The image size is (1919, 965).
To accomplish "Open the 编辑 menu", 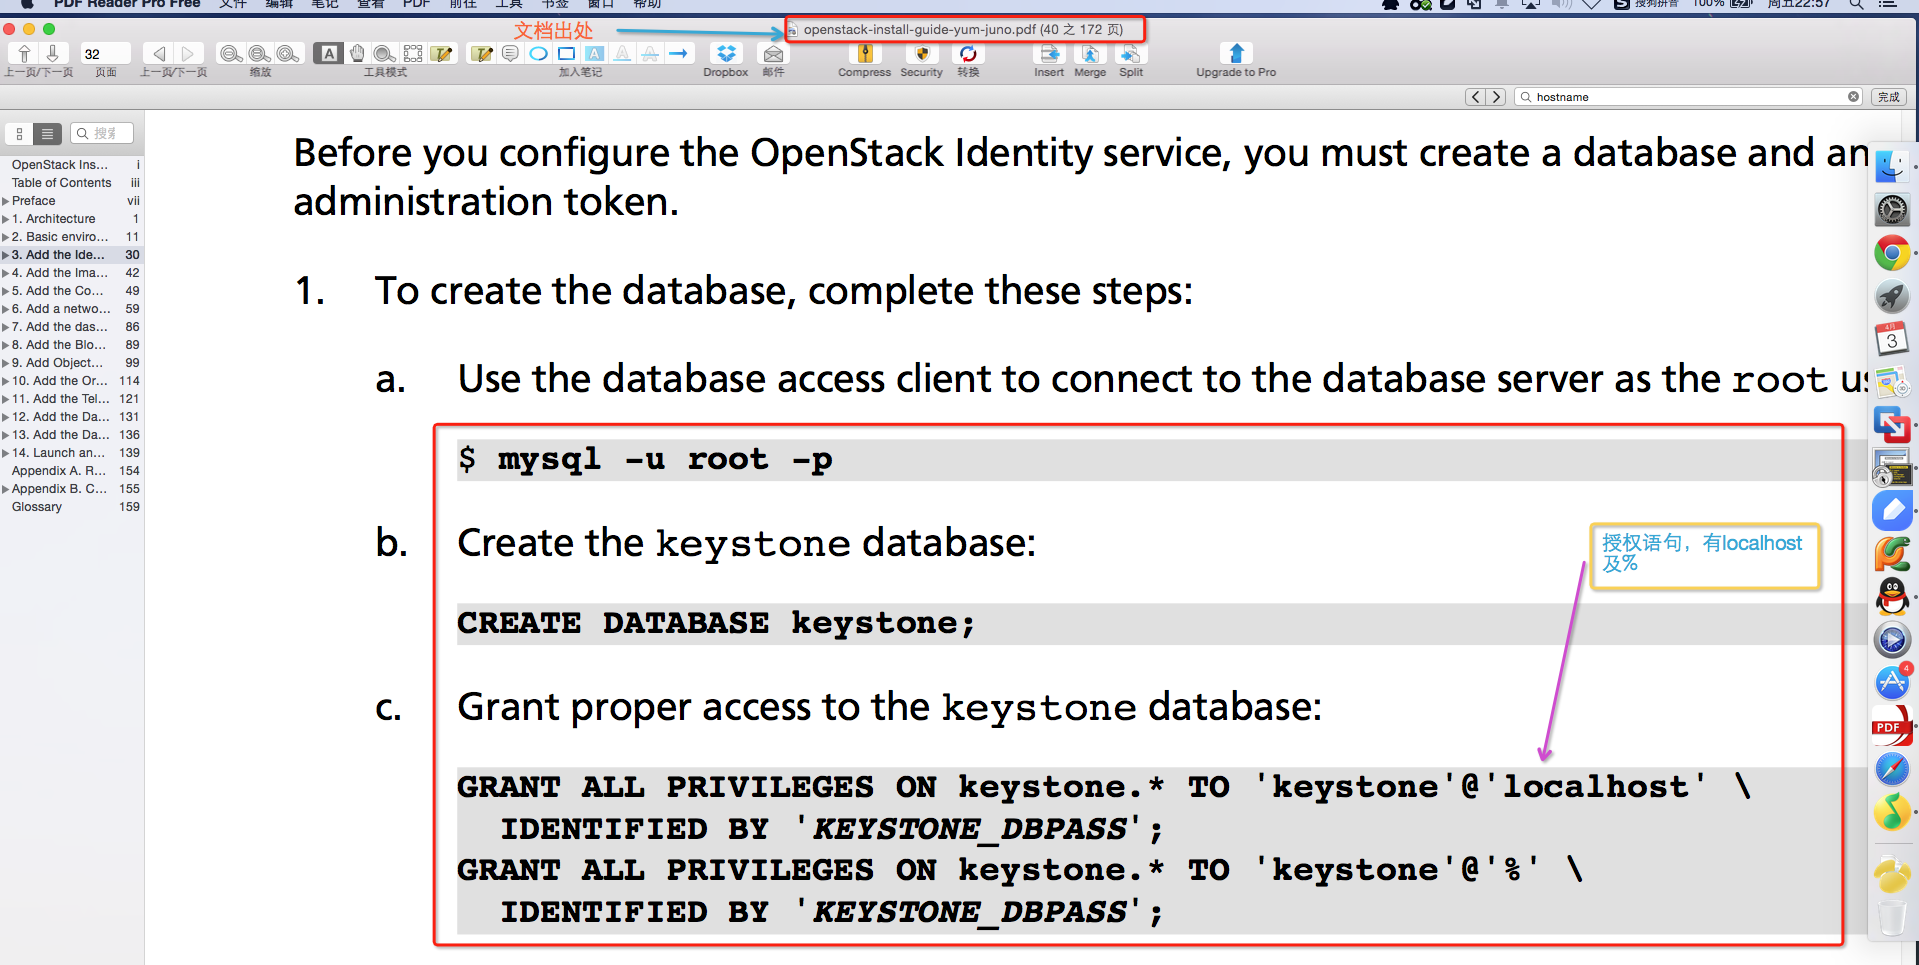I will click(x=279, y=4).
